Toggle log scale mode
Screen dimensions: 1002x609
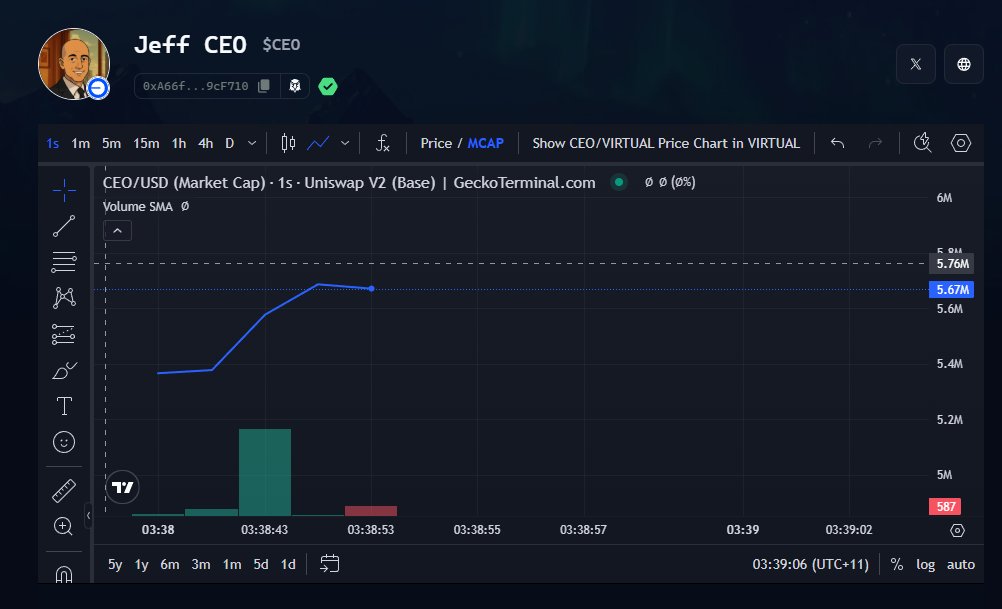pos(925,564)
